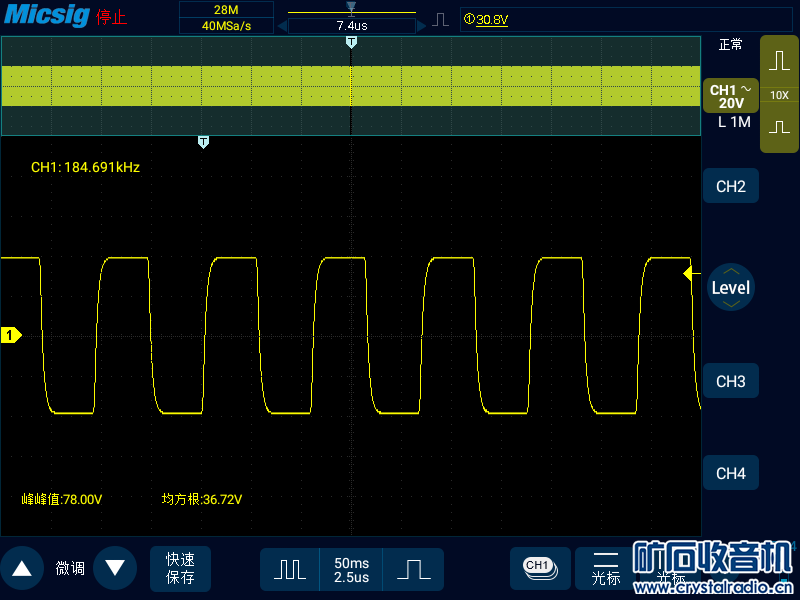The height and width of the screenshot is (600, 800).
Task: Toggle channel CH4 on
Action: [731, 474]
